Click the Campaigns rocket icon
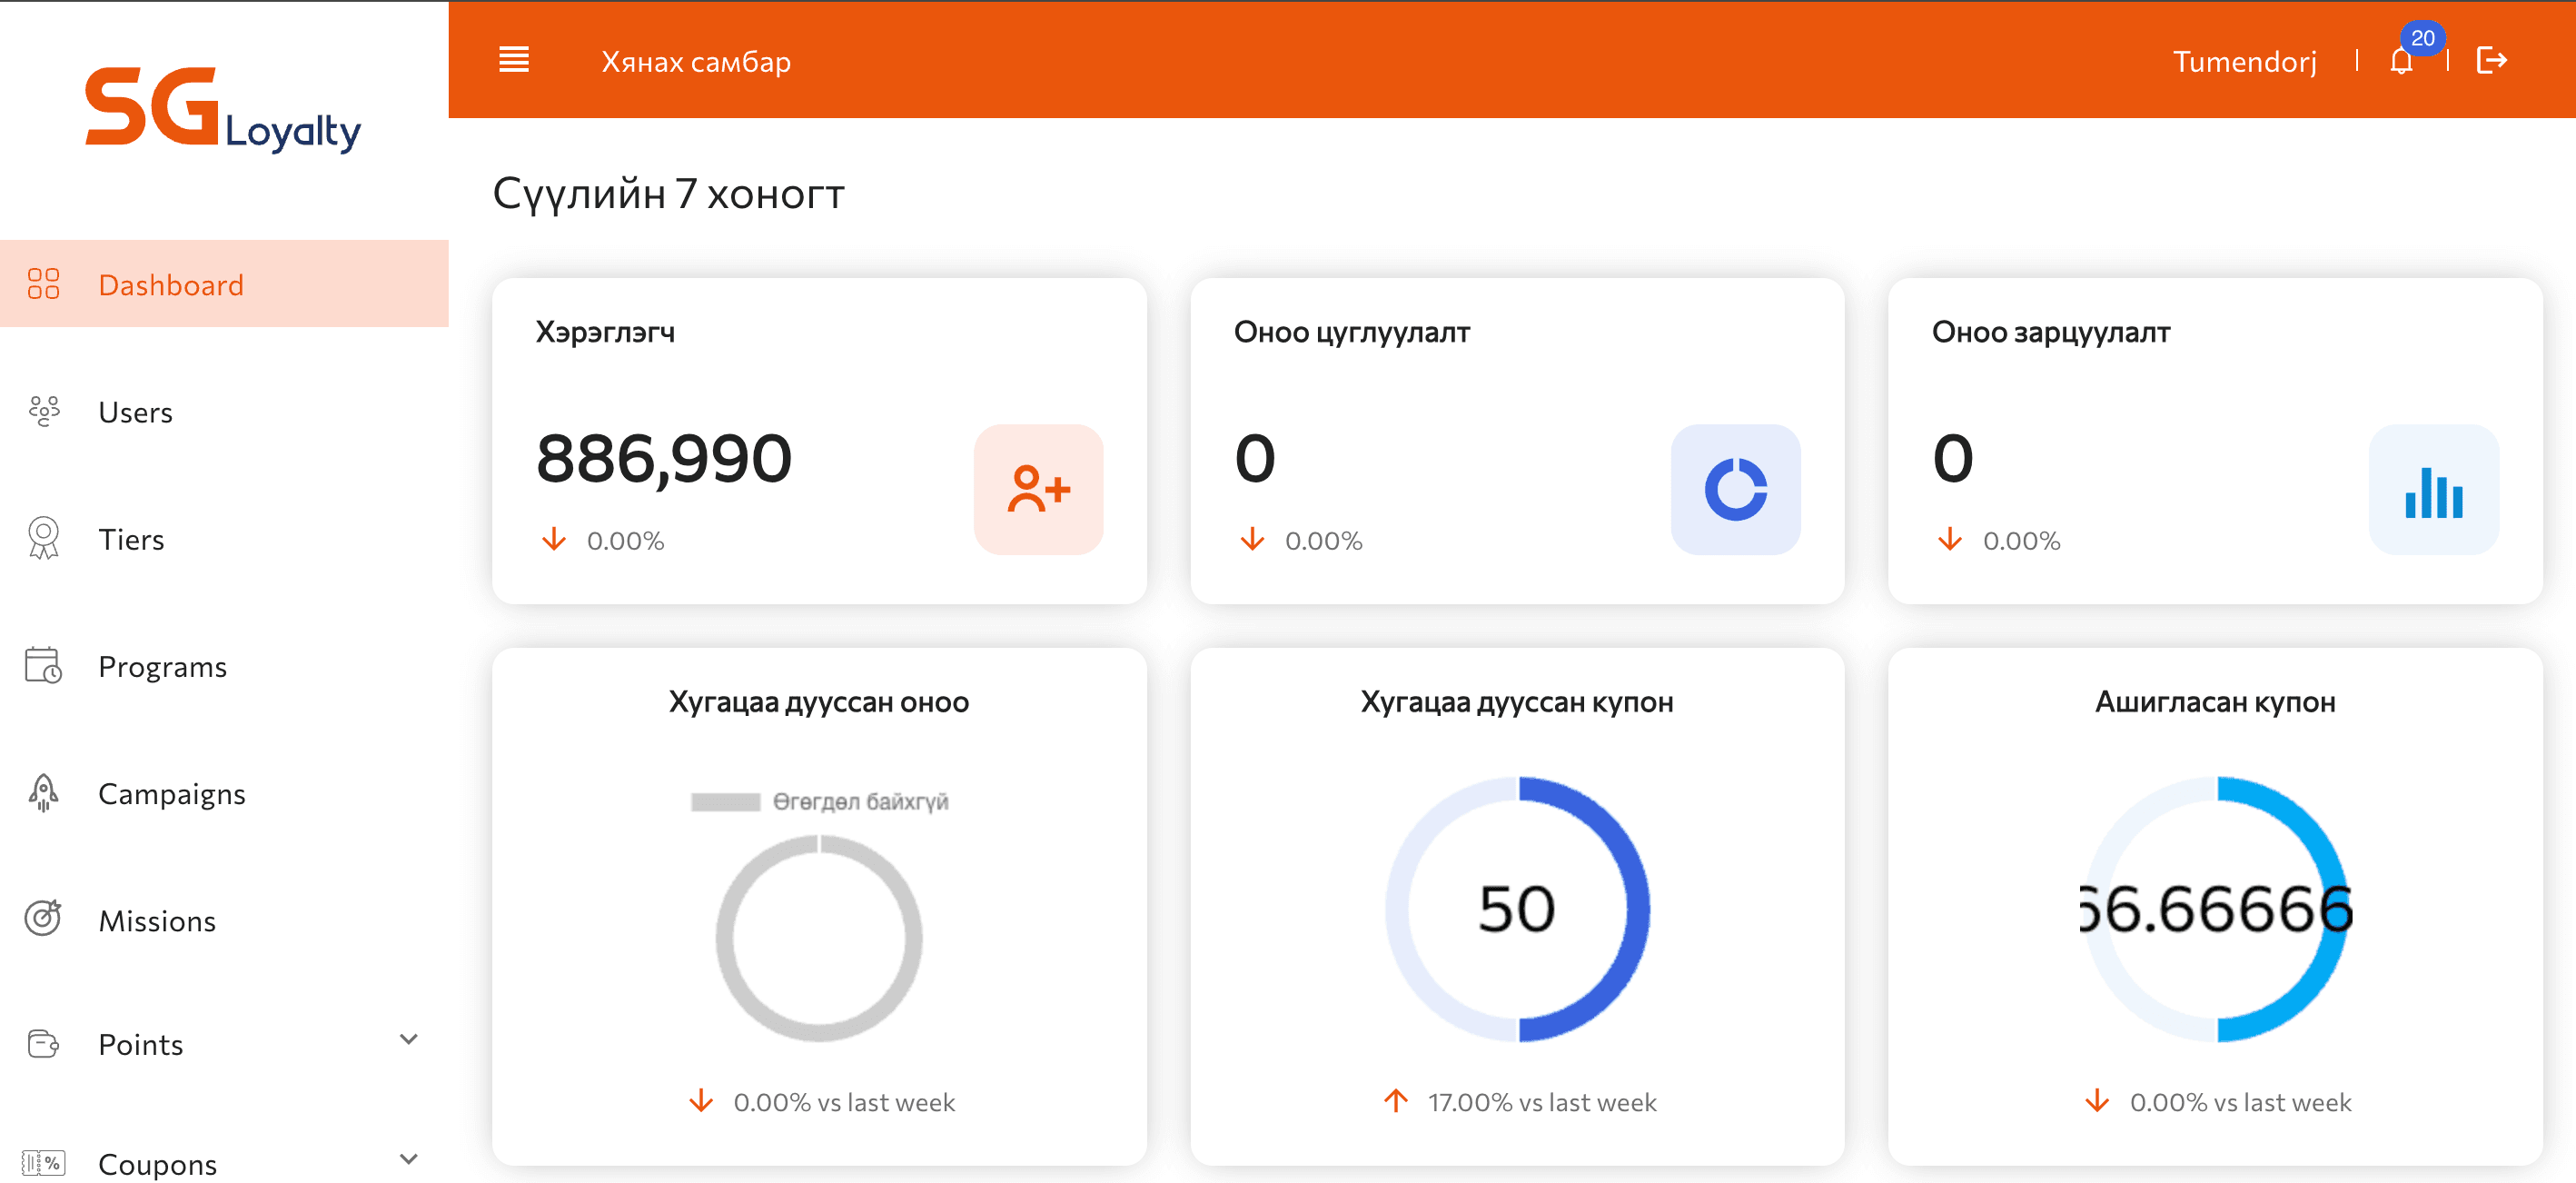This screenshot has width=2576, height=1183. [43, 792]
